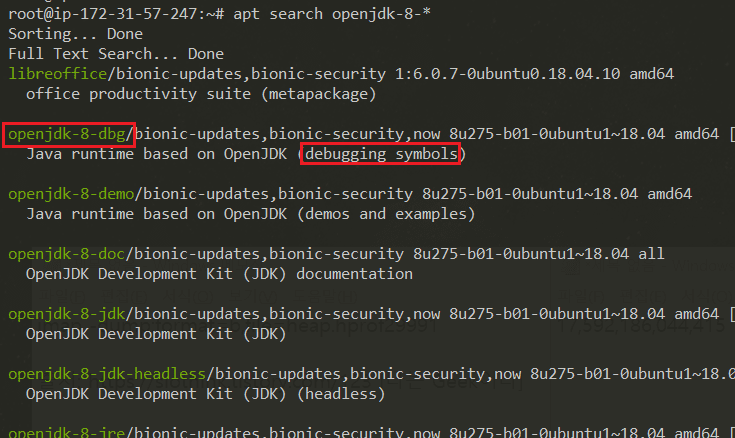Click the highlighted 'debugging symbols' text

383,154
